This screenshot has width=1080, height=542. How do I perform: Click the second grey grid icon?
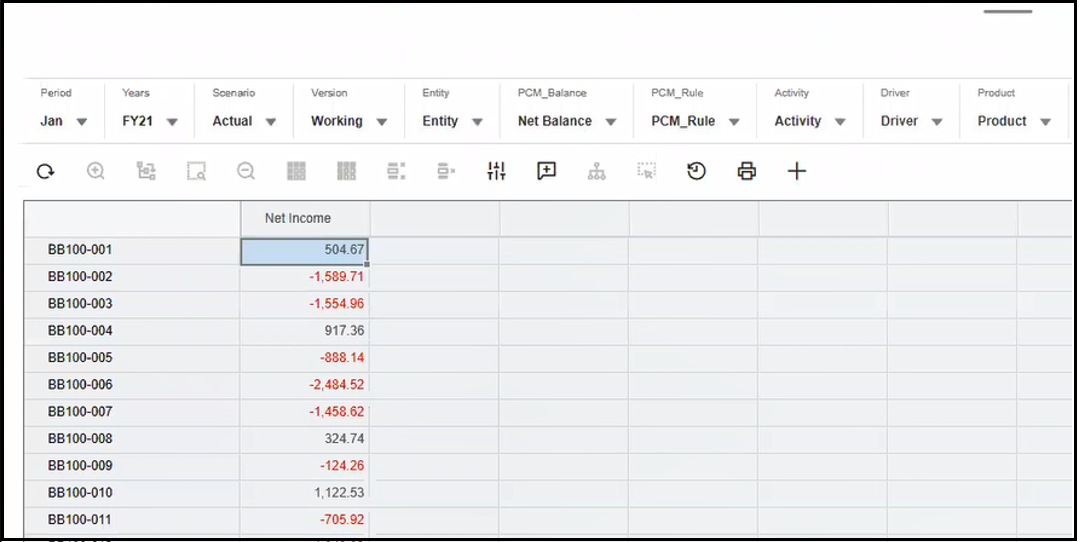[x=346, y=171]
